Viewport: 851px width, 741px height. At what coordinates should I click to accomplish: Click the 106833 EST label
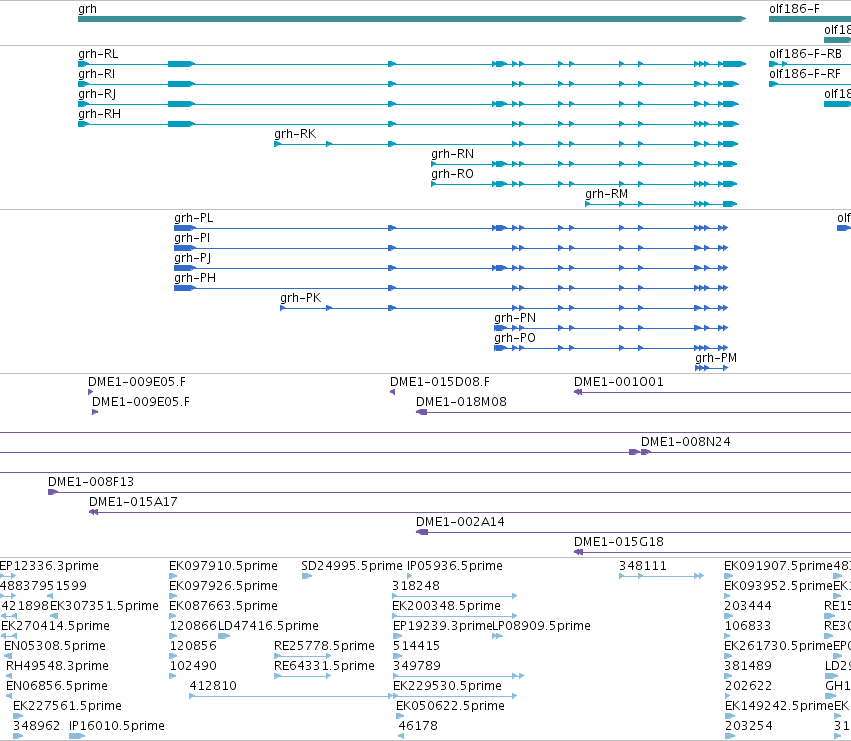pos(748,626)
